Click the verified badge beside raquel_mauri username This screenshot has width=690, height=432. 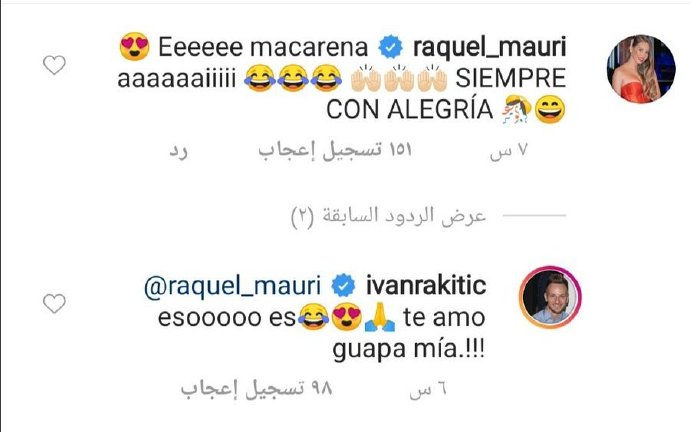click(390, 47)
